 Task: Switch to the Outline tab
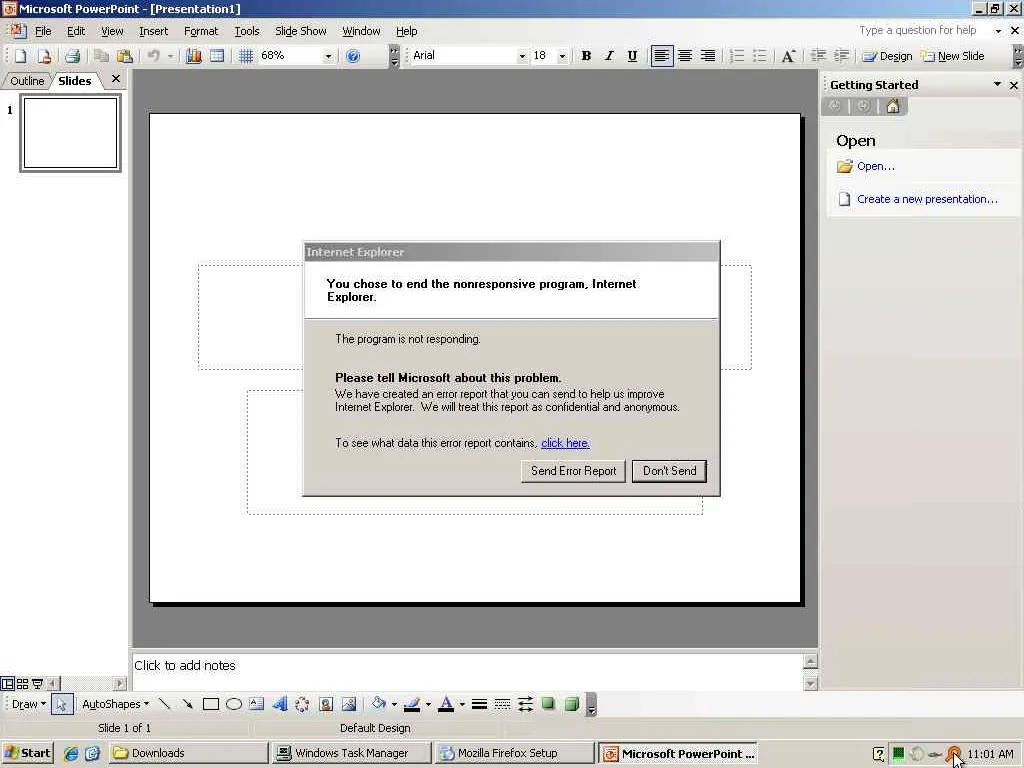[x=27, y=80]
